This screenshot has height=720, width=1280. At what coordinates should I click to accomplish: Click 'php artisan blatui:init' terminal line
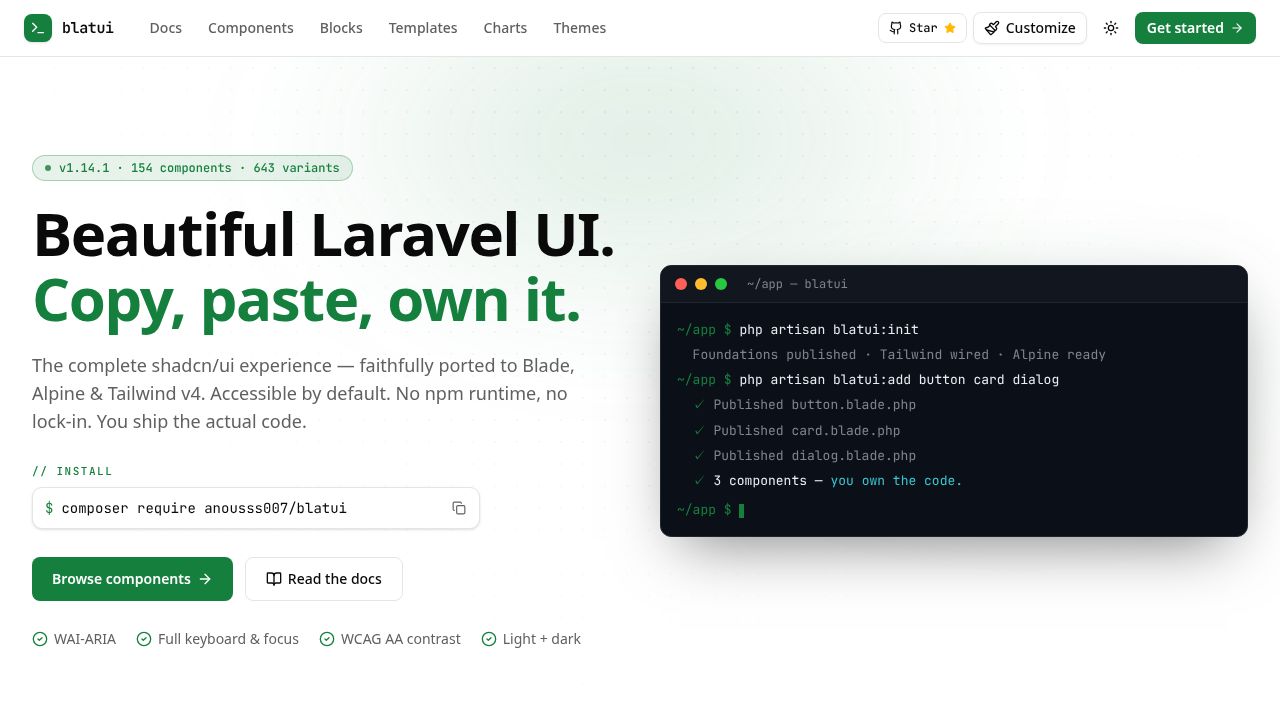click(829, 330)
